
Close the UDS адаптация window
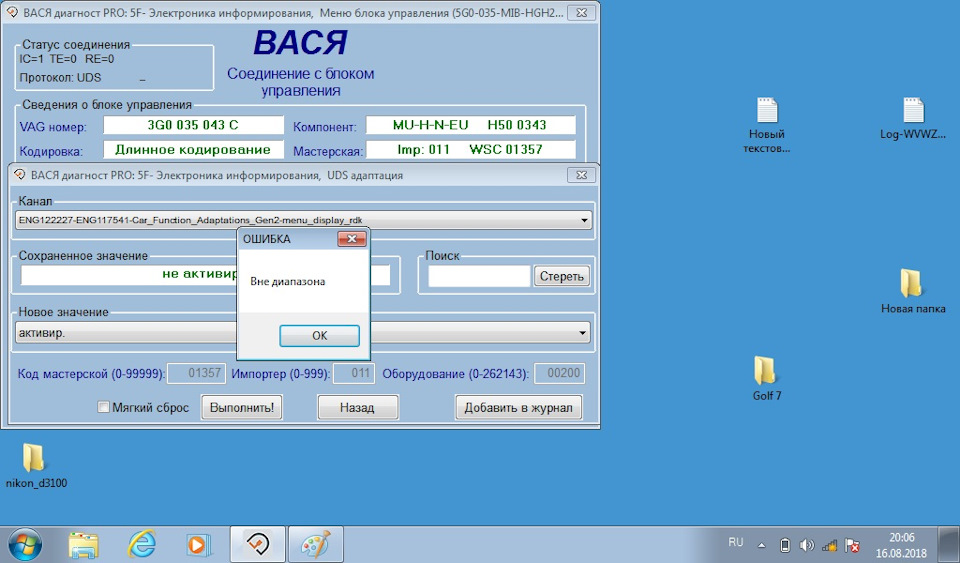[x=581, y=175]
